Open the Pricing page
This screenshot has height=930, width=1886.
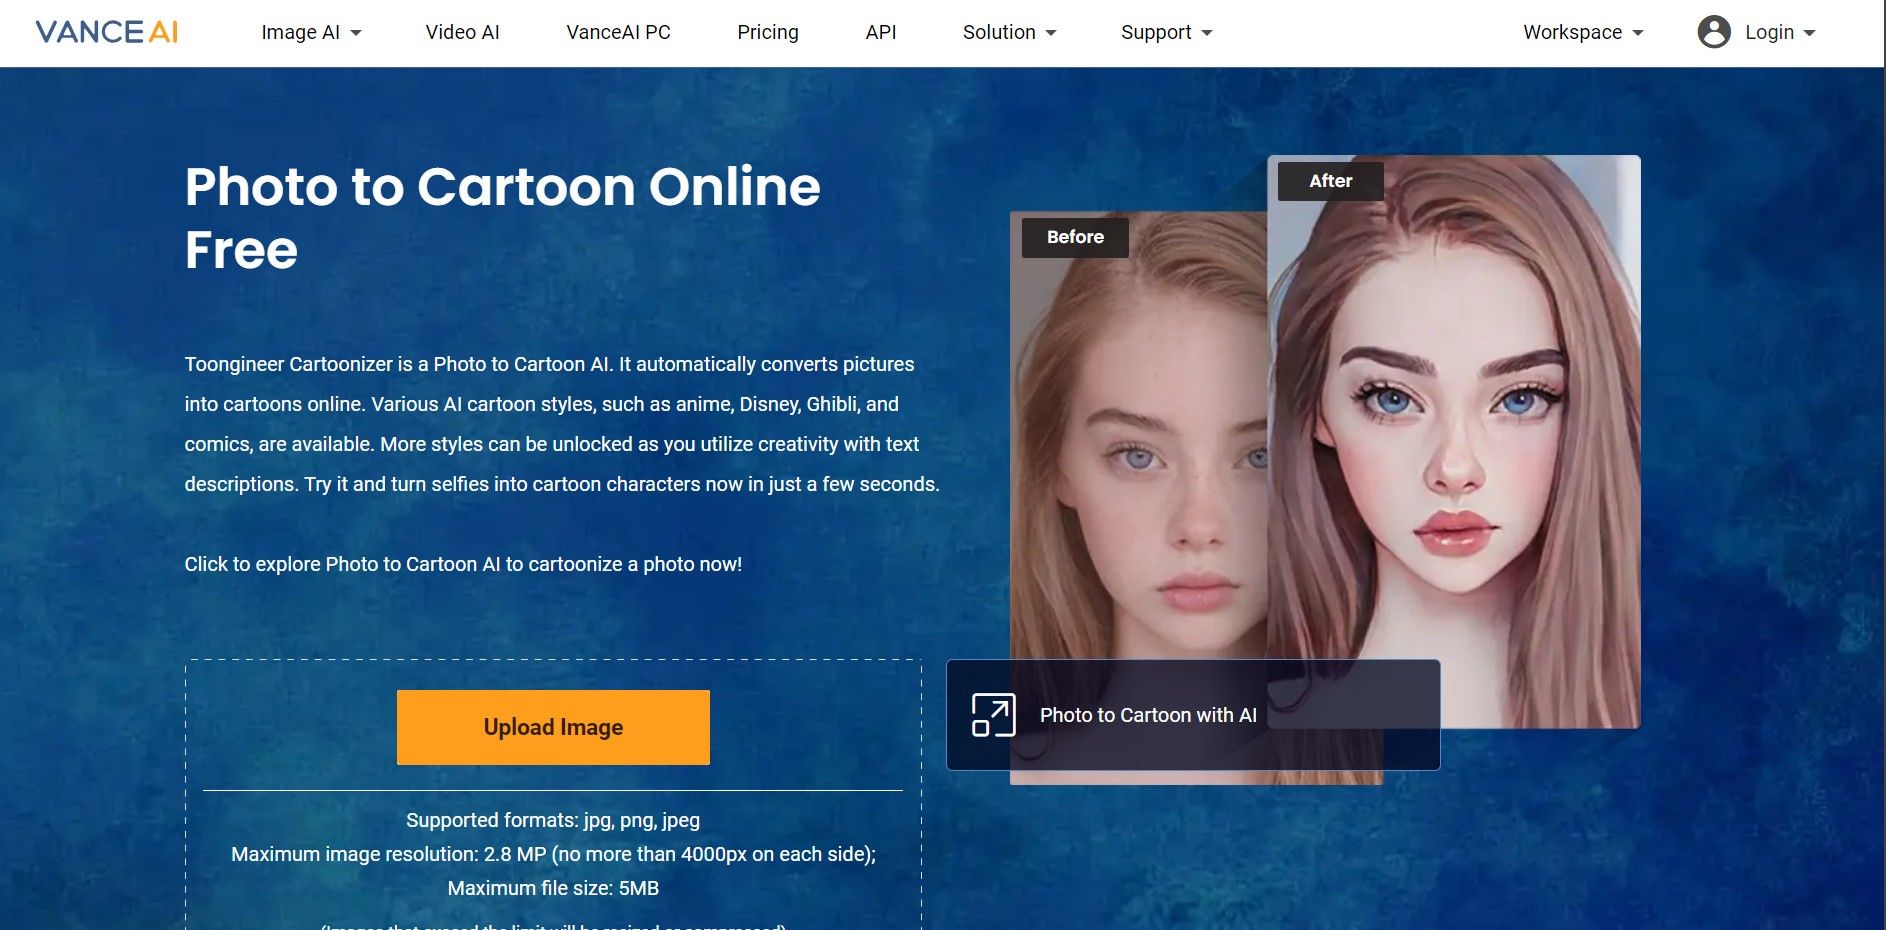coord(768,32)
